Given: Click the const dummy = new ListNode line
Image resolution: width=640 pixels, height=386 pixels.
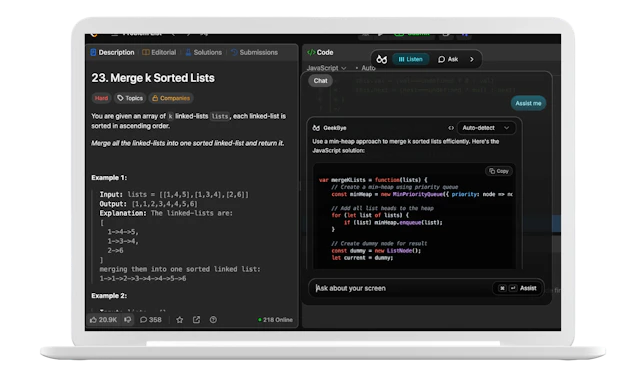Looking at the screenshot, I should pos(376,251).
